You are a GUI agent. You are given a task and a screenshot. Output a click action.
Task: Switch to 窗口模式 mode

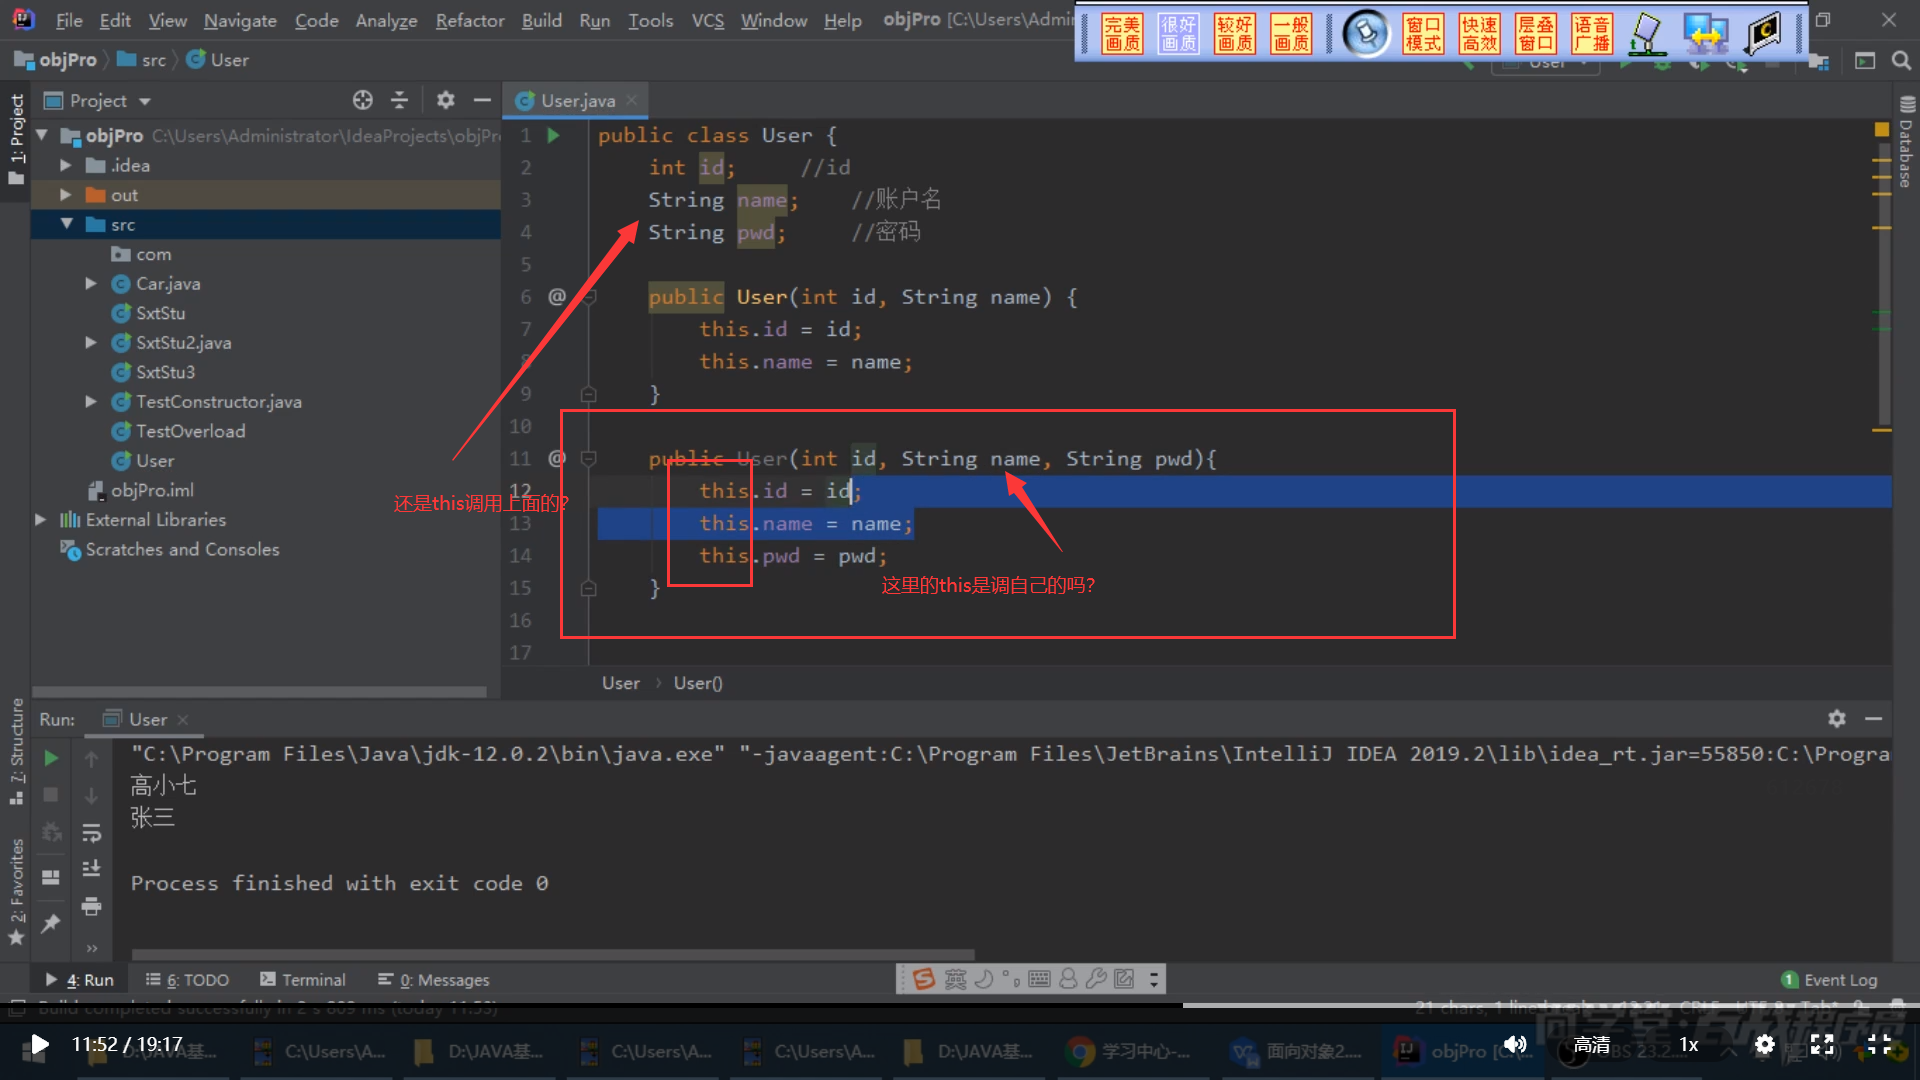click(x=1423, y=34)
